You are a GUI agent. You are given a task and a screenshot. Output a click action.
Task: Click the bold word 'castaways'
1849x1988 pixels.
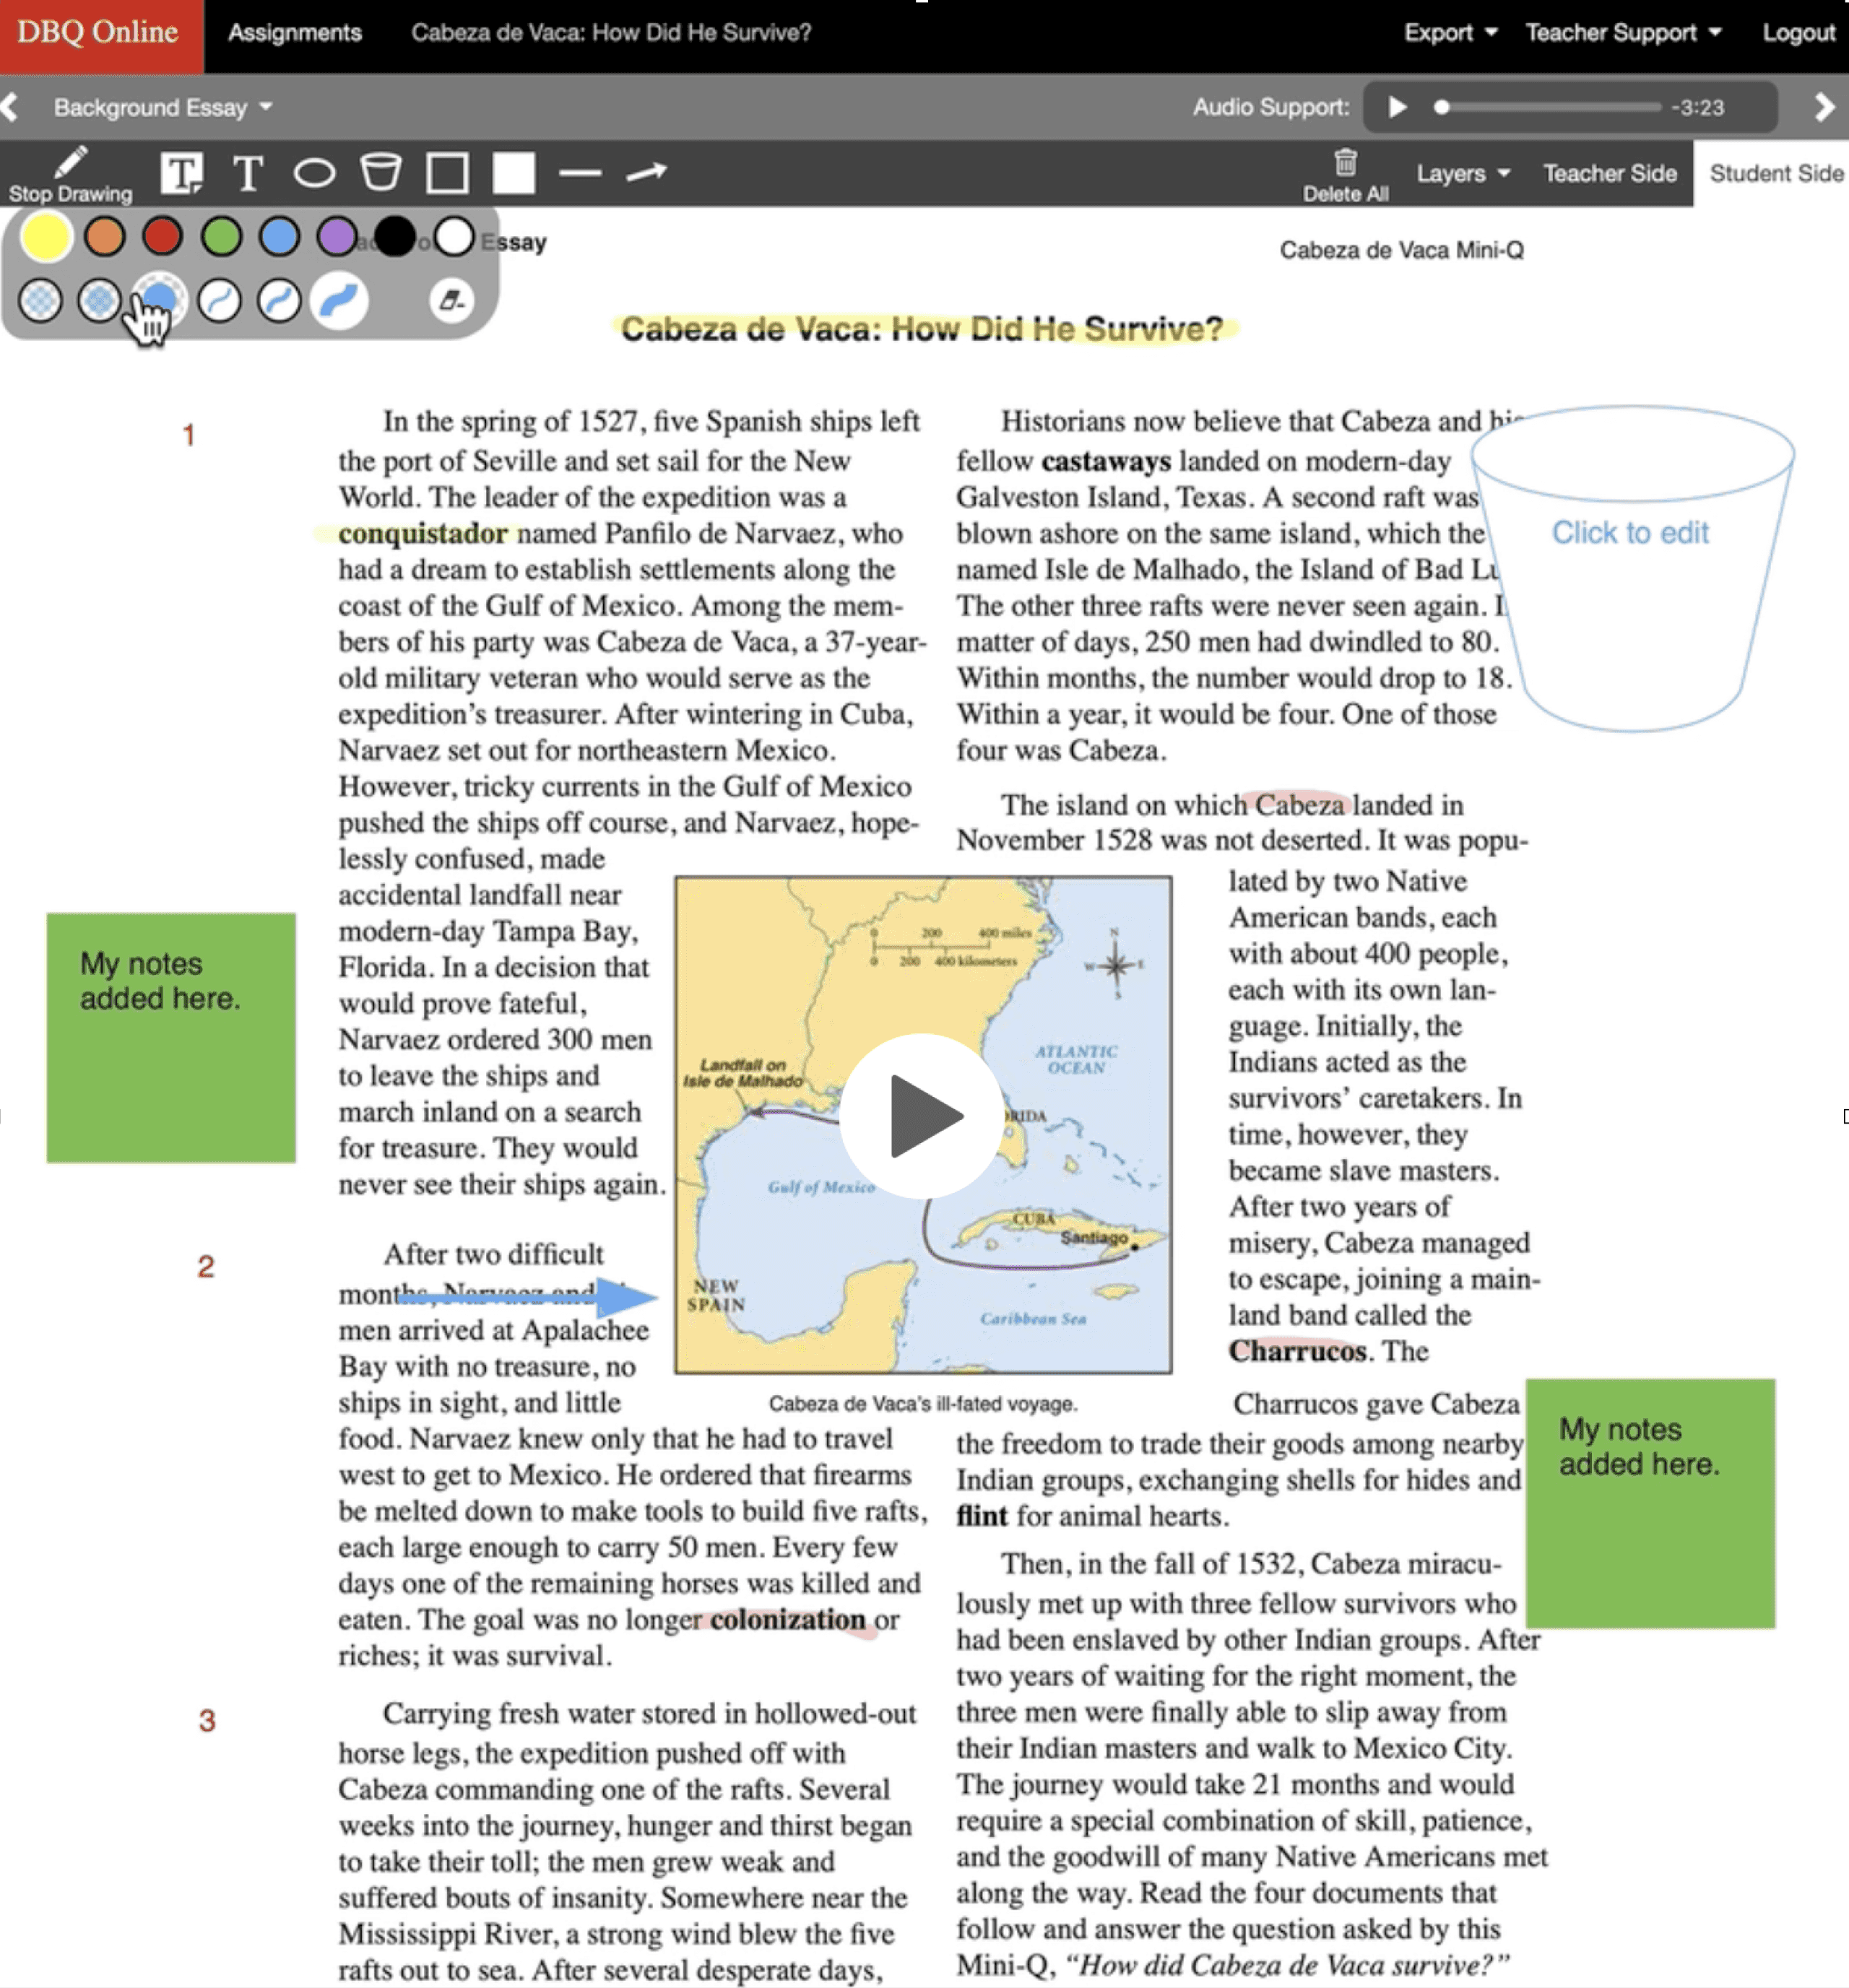1105,461
